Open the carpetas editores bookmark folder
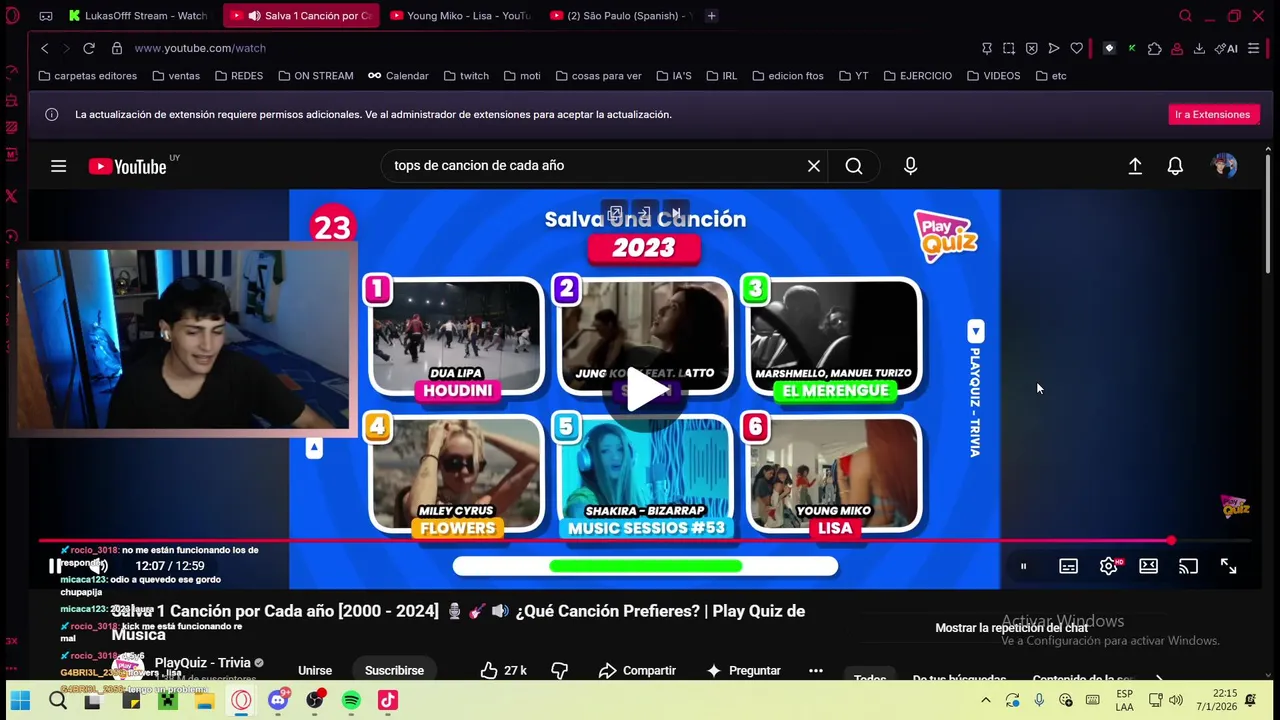Viewport: 1280px width, 720px height. tap(87, 76)
